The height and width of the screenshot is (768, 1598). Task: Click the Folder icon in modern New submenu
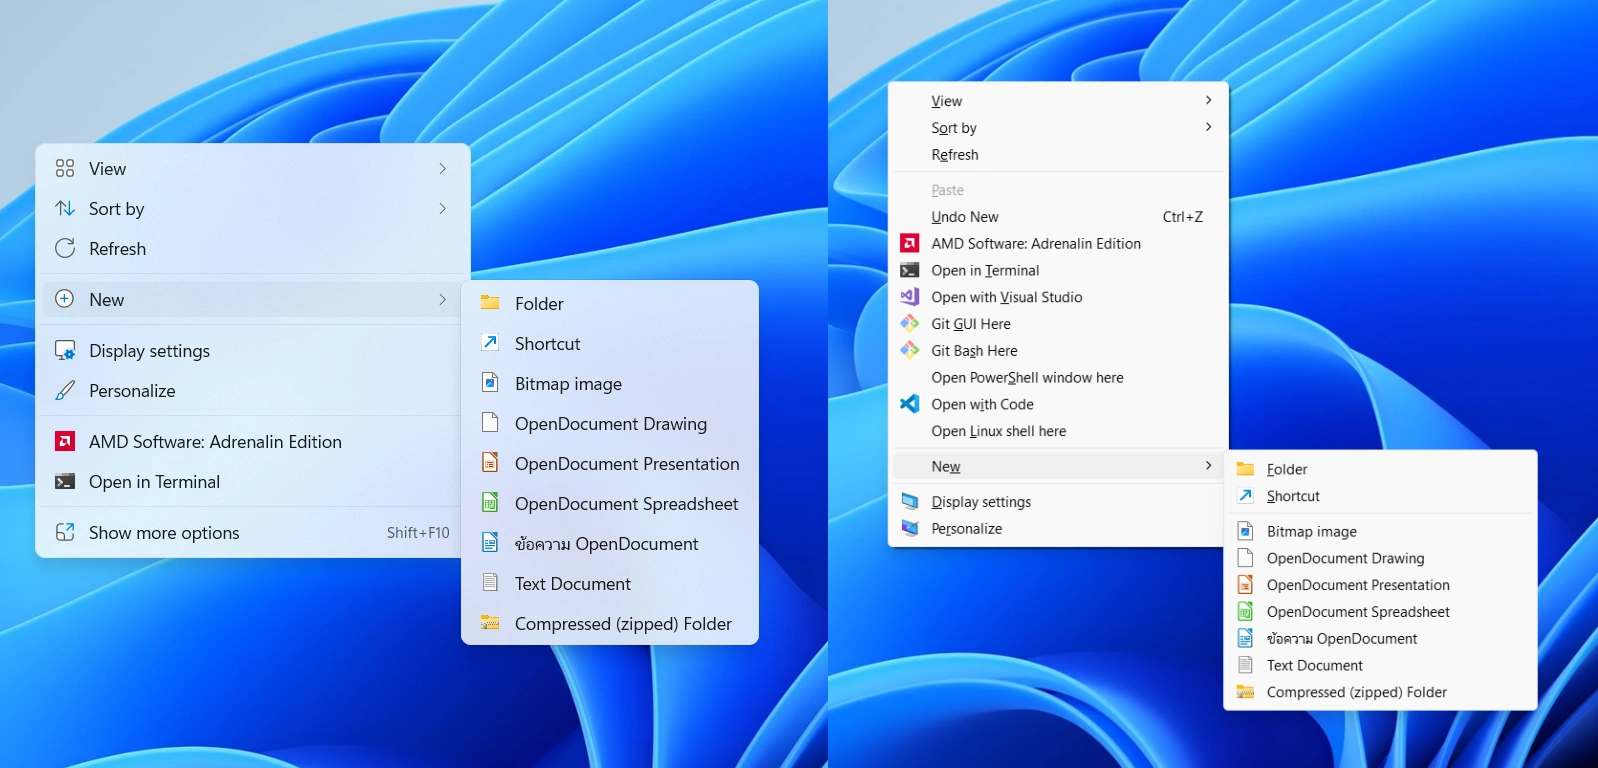tap(490, 302)
